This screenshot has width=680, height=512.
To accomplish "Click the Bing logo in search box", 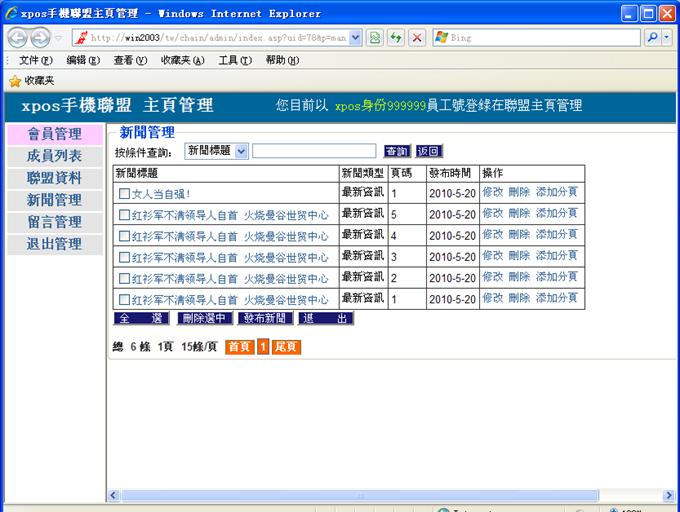I will [x=441, y=37].
